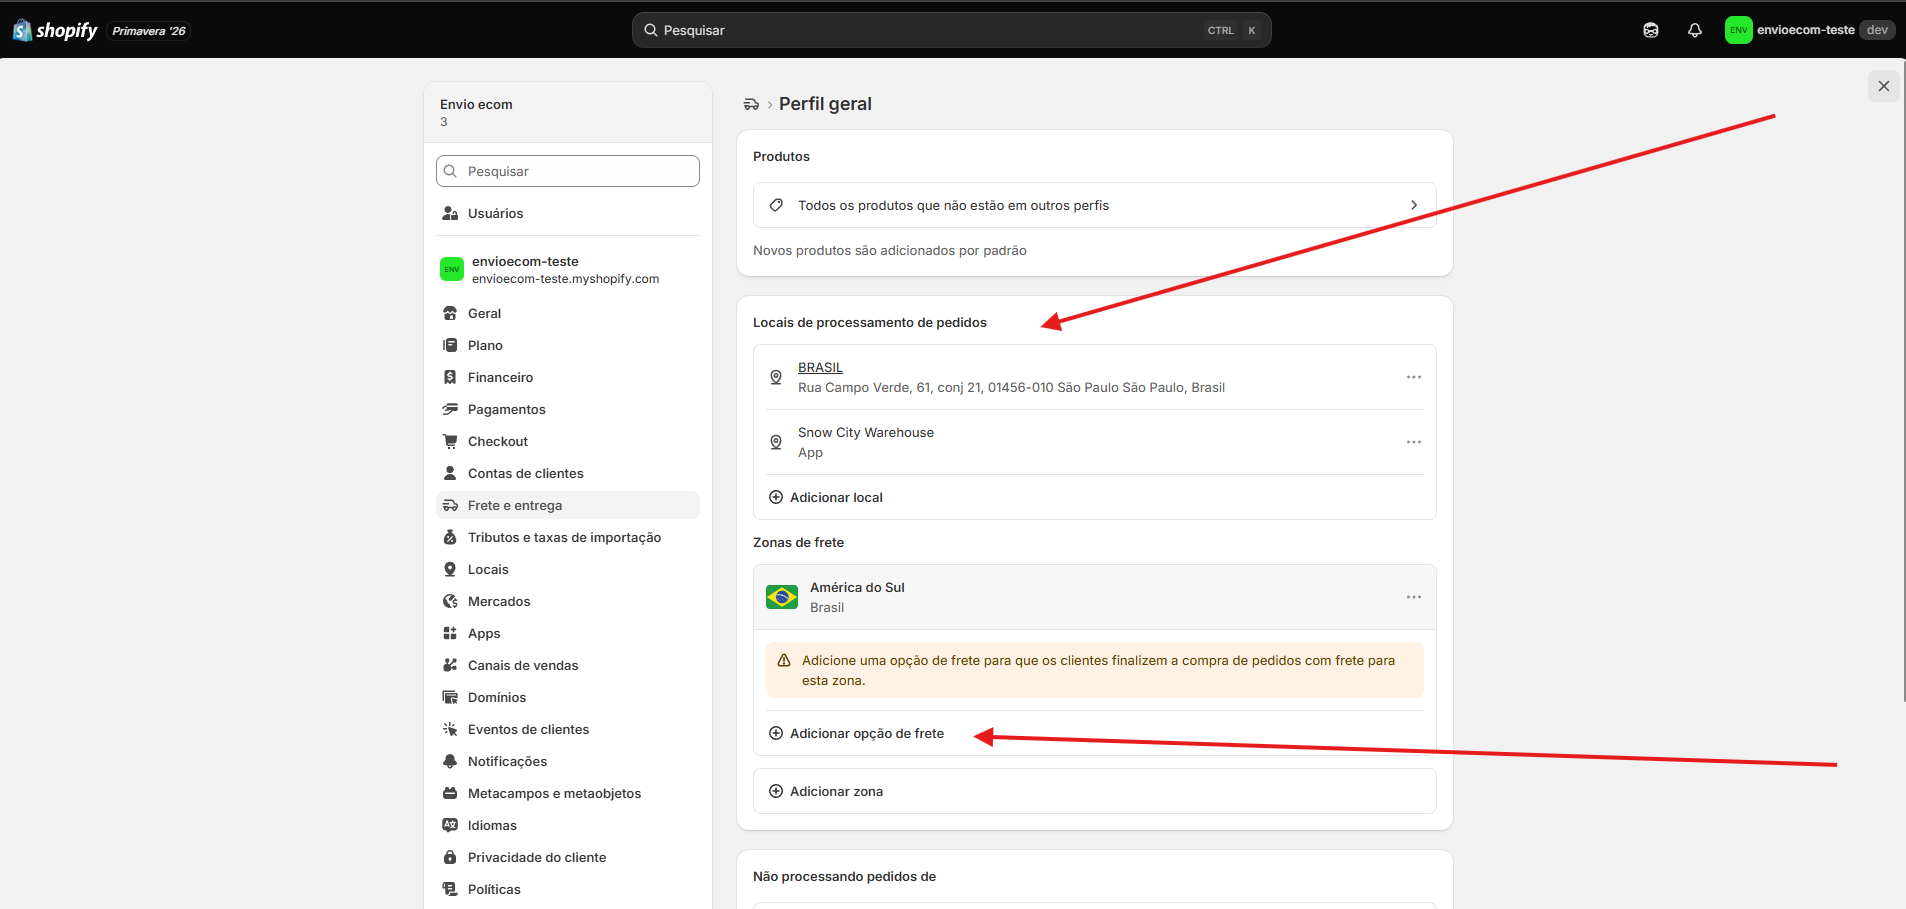This screenshot has width=1906, height=909.
Task: Open Idiomas settings
Action: tap(568, 825)
